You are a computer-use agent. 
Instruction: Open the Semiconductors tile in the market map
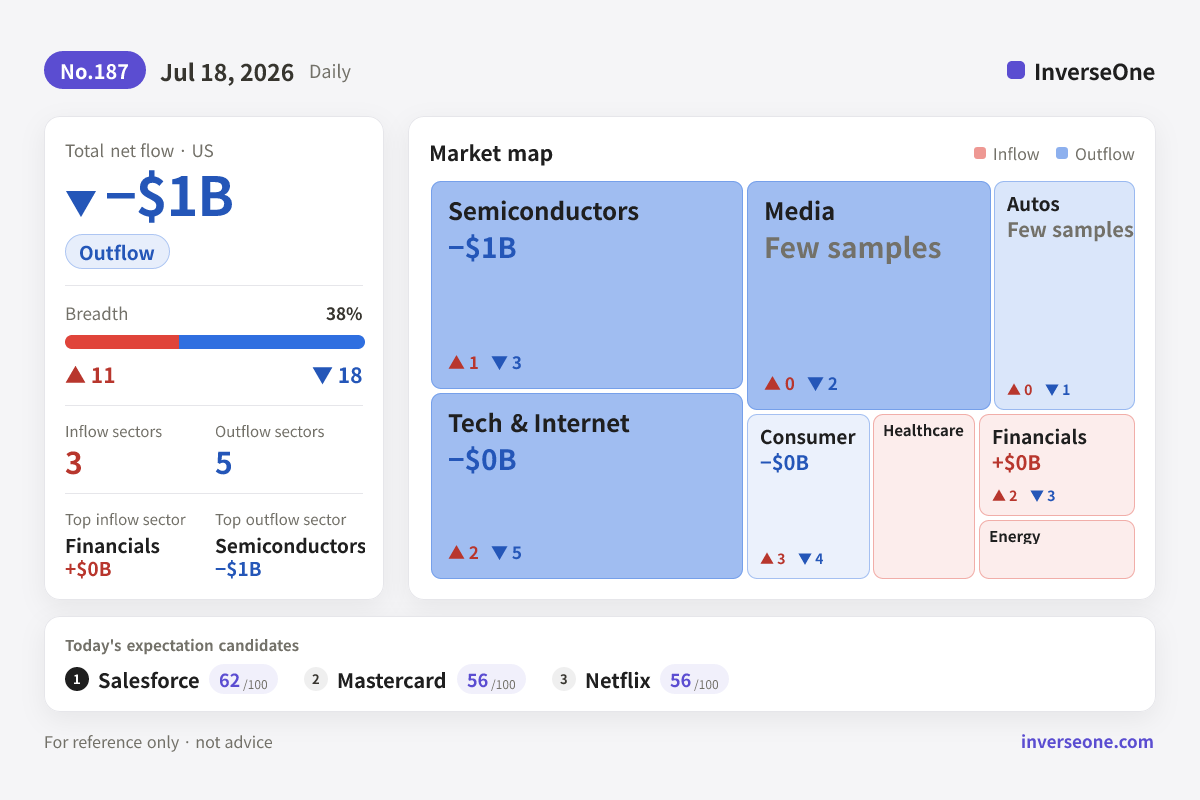(x=587, y=285)
